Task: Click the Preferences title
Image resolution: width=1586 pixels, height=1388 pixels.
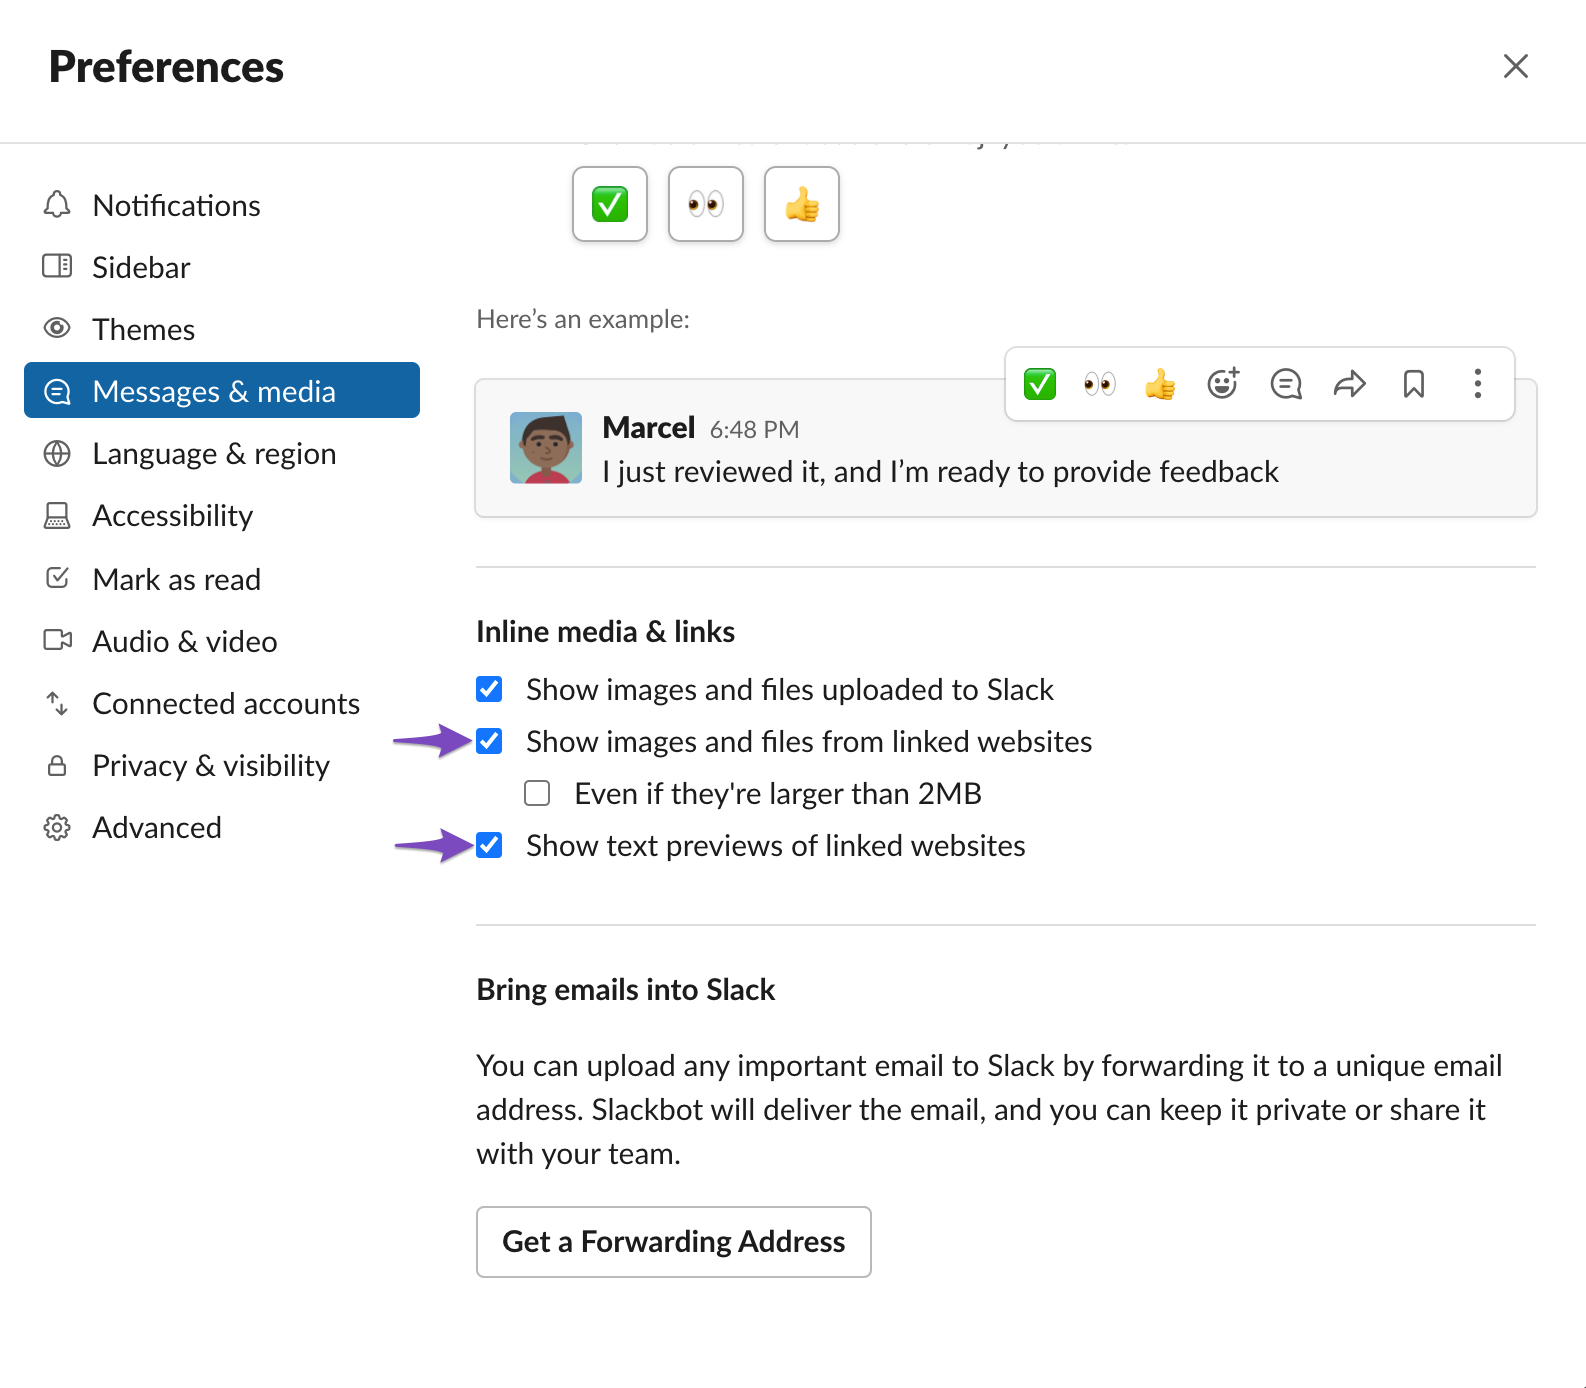Action: pyautogui.click(x=166, y=67)
